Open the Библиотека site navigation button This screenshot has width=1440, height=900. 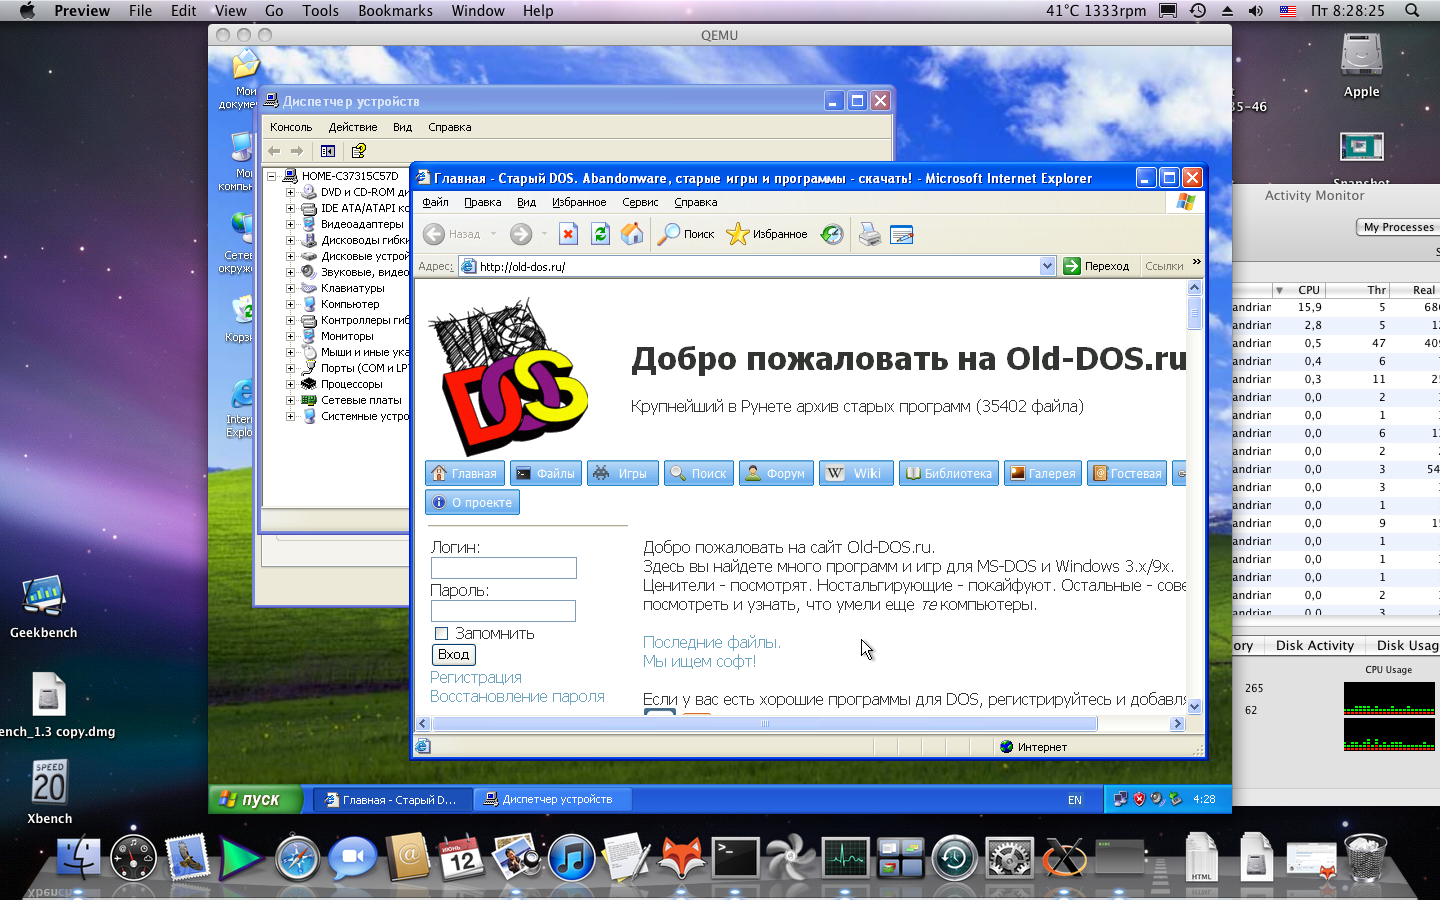point(948,473)
